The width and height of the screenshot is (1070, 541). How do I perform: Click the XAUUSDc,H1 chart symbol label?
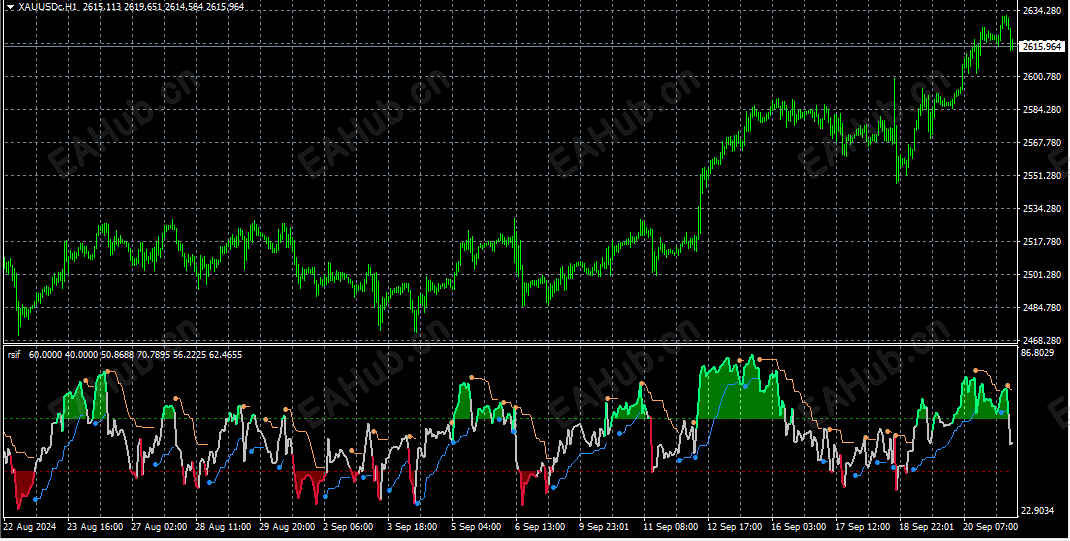click(x=48, y=7)
